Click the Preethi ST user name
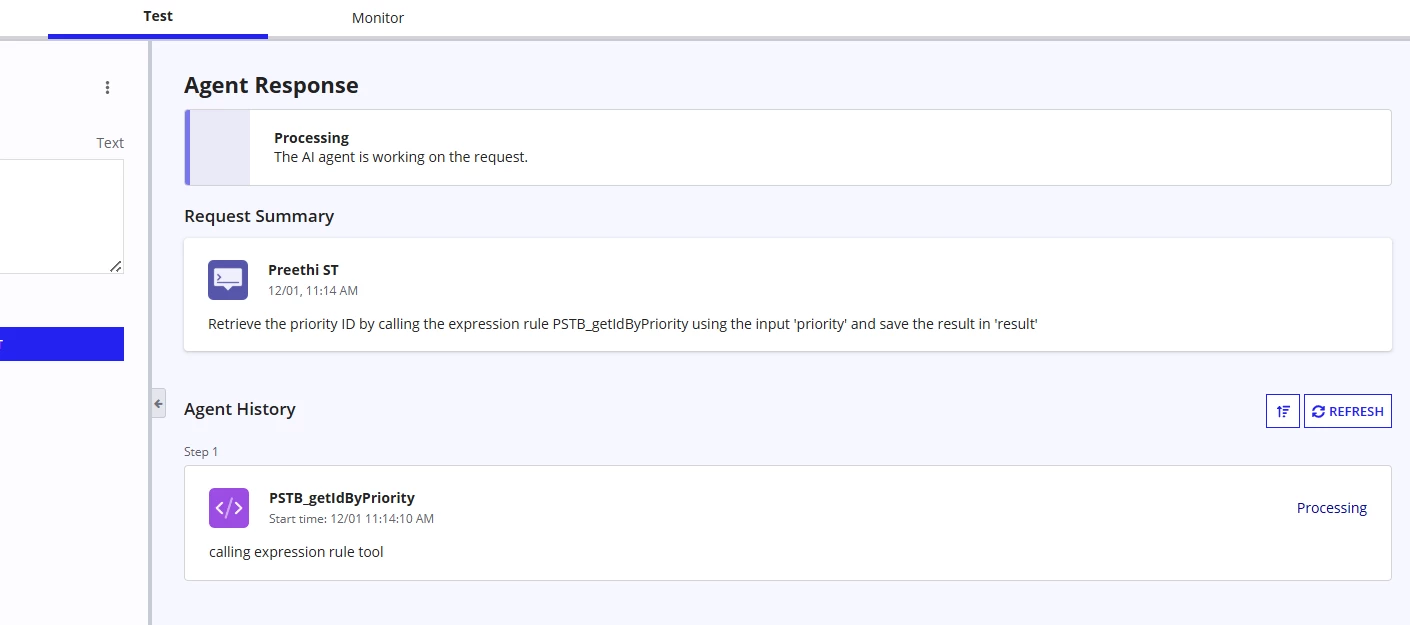 point(303,270)
